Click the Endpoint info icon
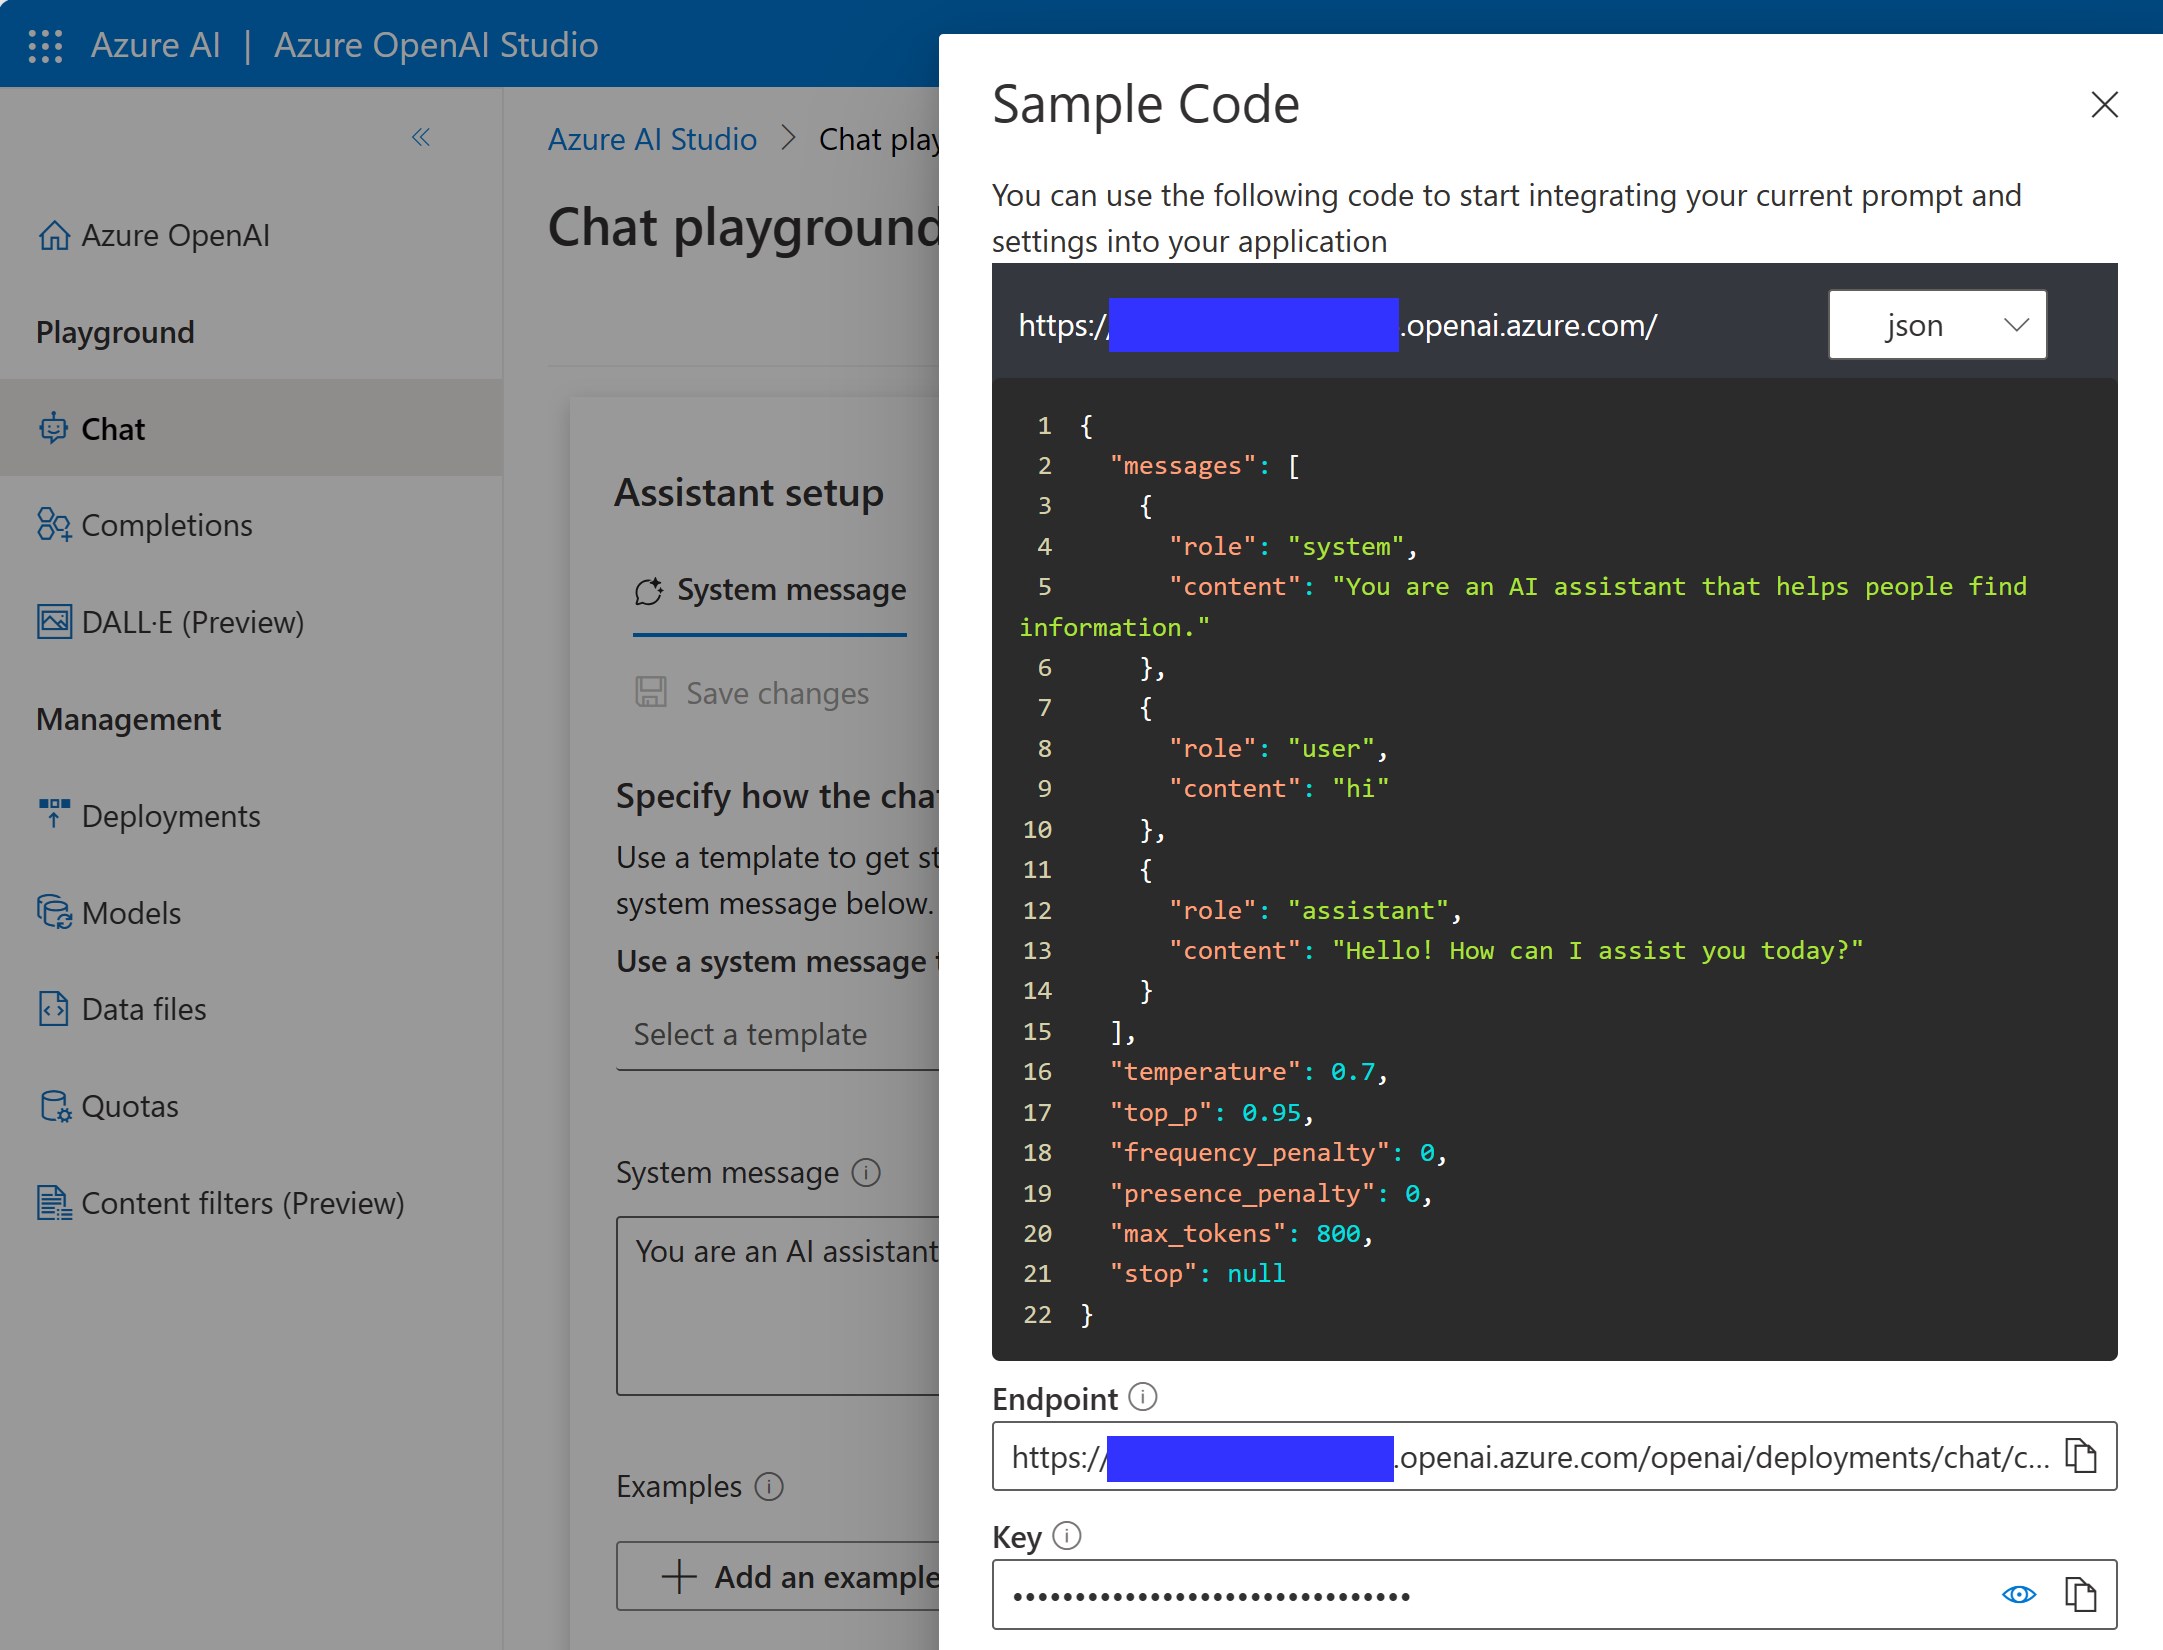The width and height of the screenshot is (2163, 1650). click(x=1142, y=1397)
